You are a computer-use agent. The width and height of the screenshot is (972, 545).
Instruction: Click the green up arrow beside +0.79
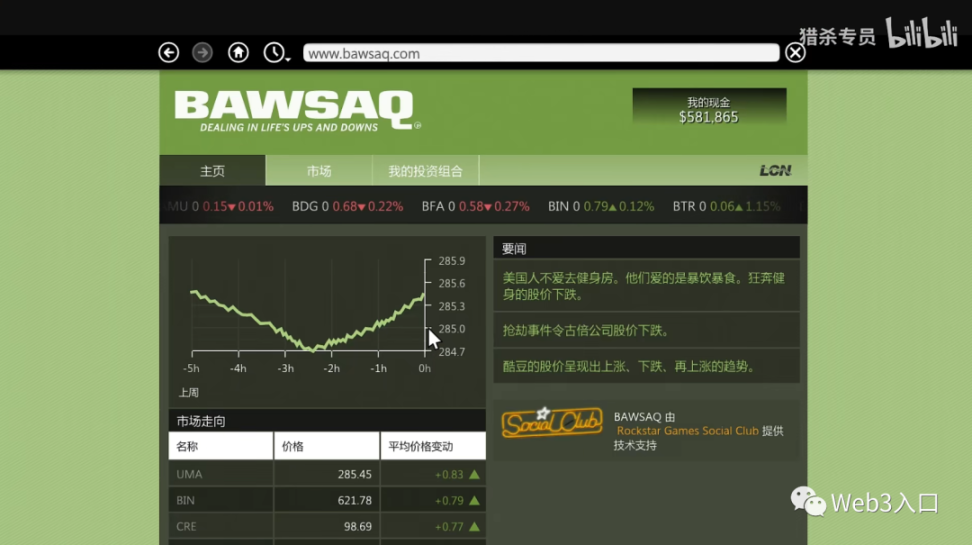474,500
